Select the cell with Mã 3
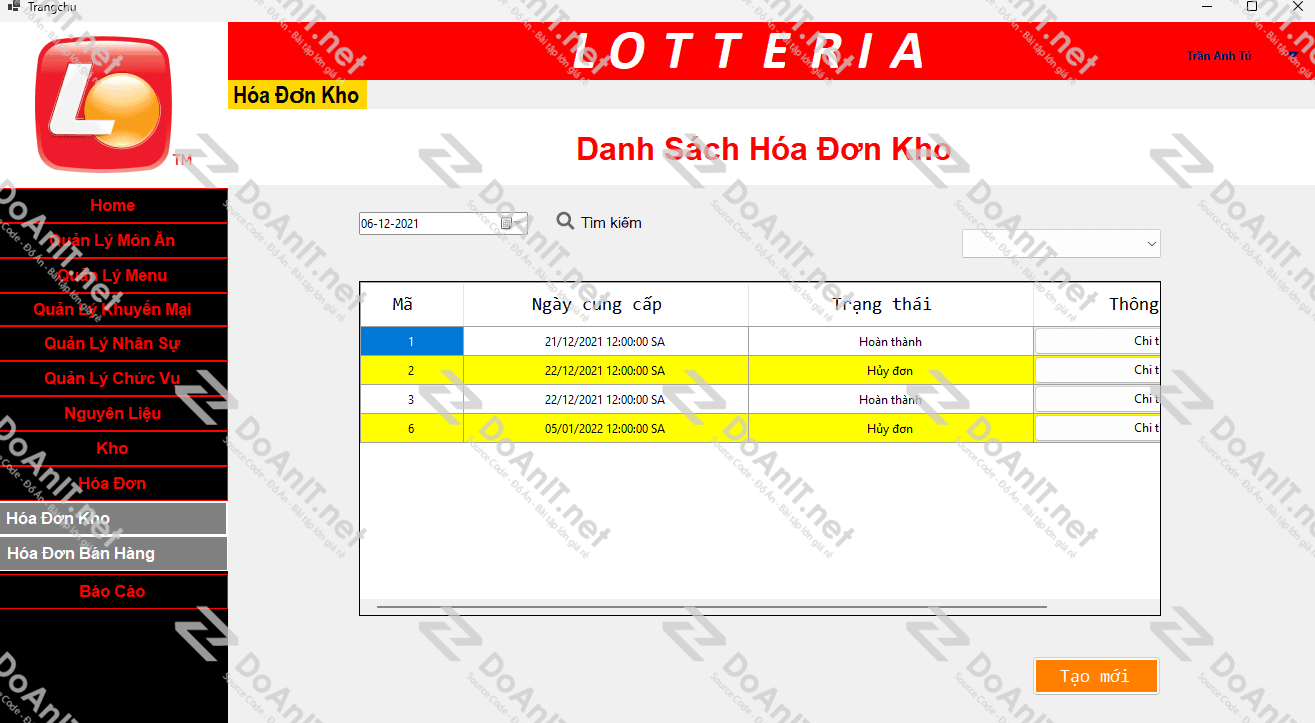Image resolution: width=1315 pixels, height=723 pixels. (412, 399)
